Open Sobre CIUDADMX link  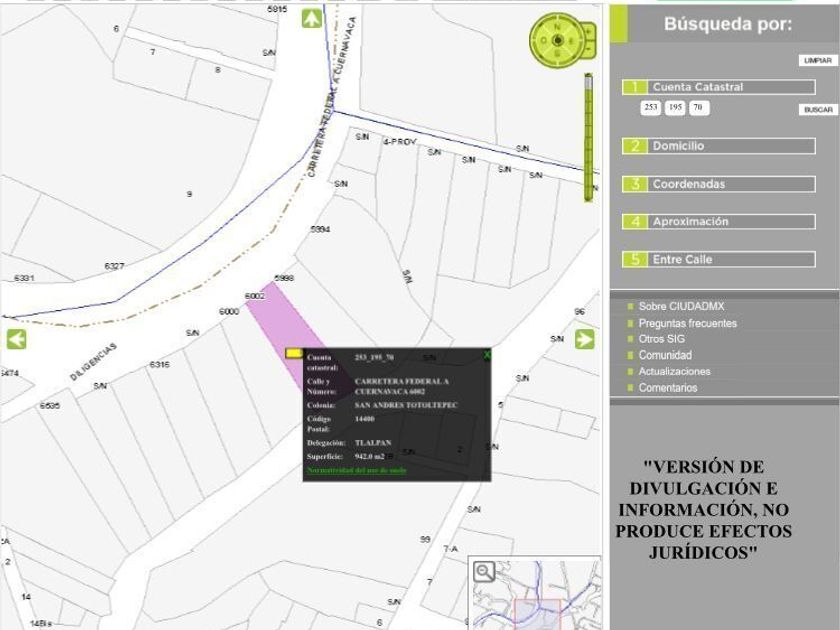point(681,306)
